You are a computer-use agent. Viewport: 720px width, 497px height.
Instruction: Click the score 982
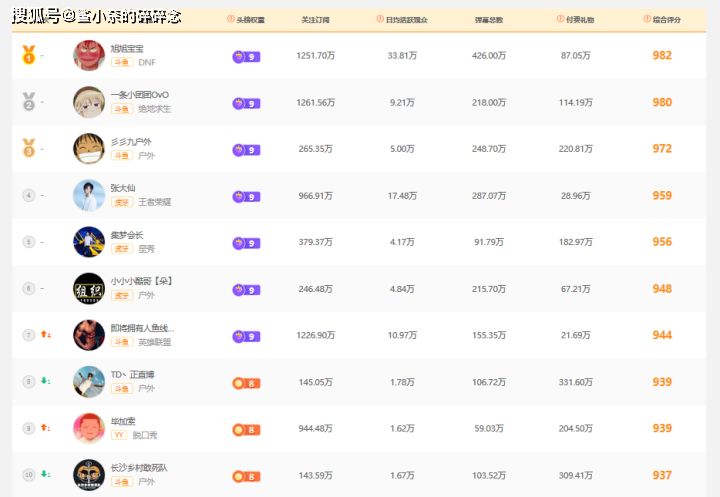tap(662, 56)
